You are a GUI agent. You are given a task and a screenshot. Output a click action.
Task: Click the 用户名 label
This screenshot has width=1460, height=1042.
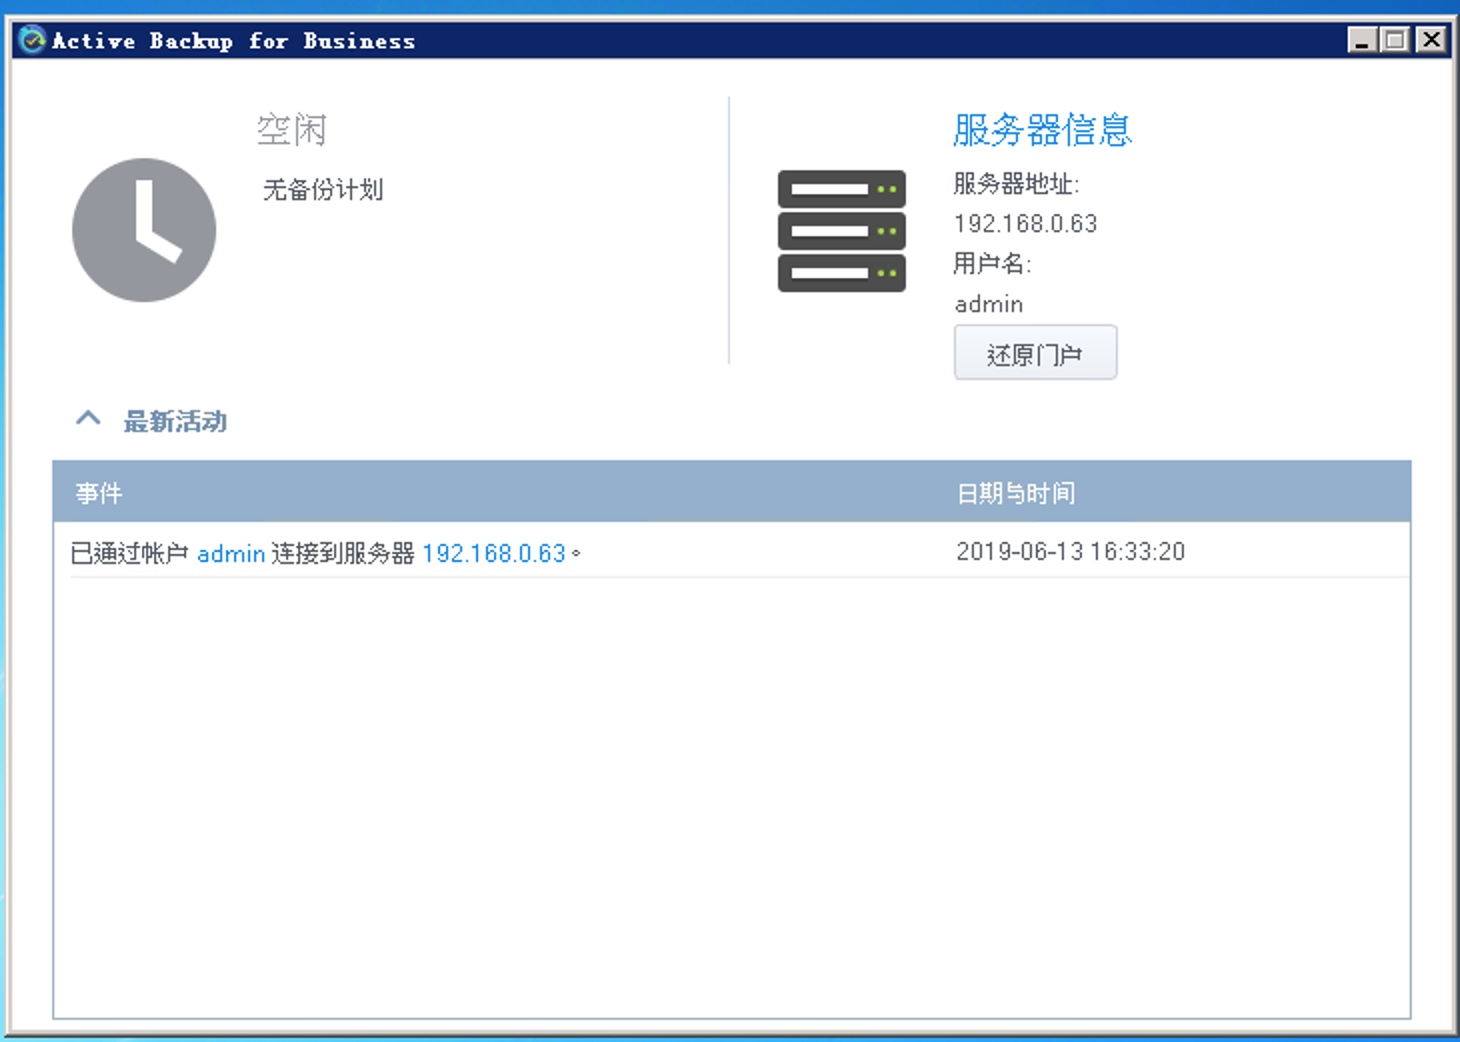[x=992, y=264]
